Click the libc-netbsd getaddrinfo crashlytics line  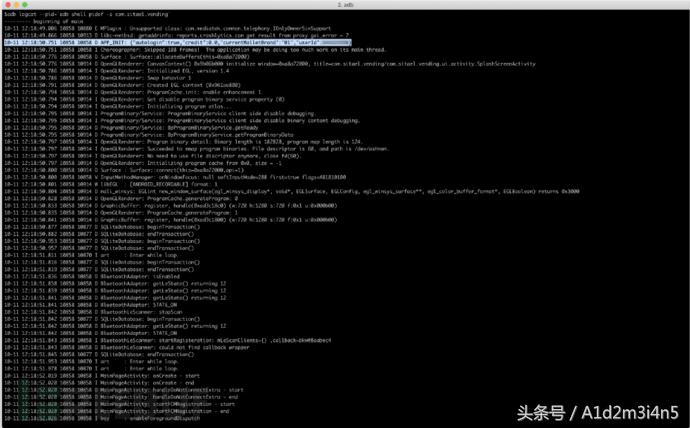point(176,35)
